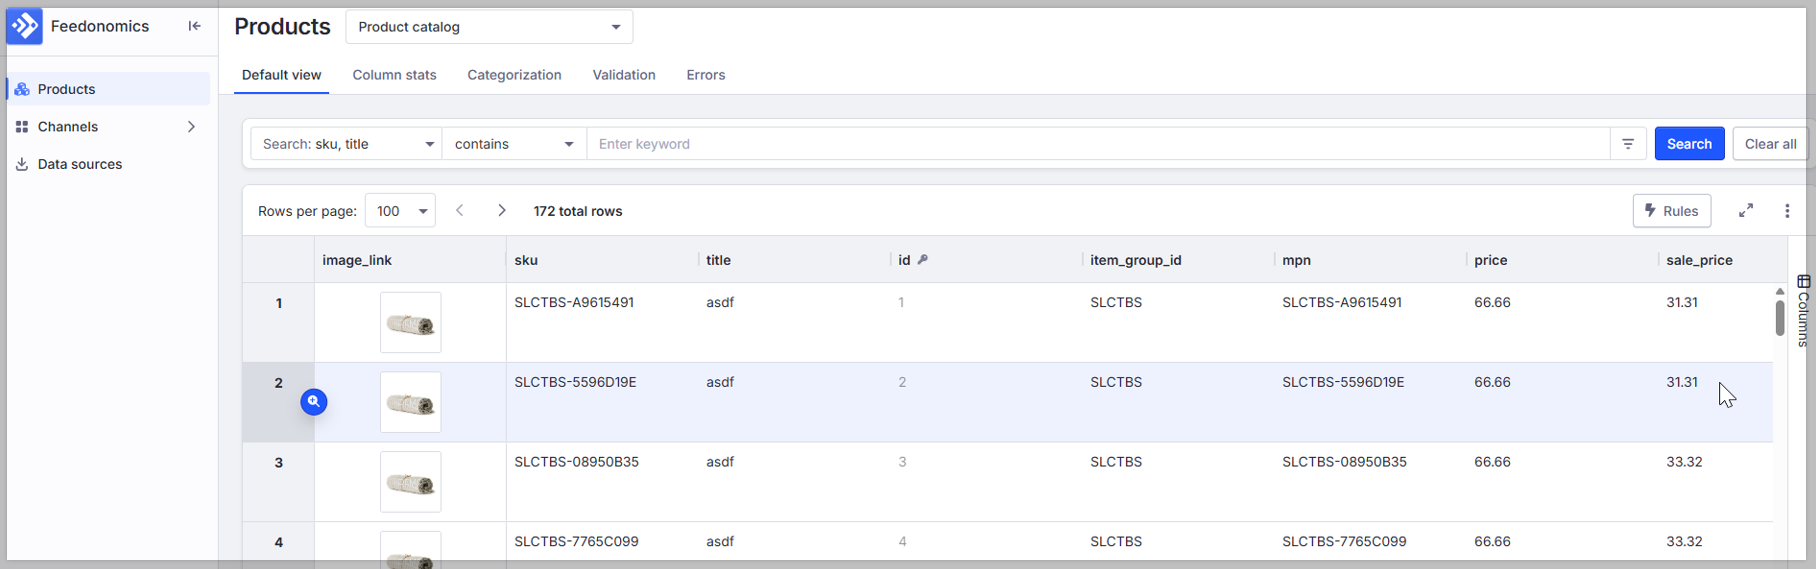Image resolution: width=1816 pixels, height=569 pixels.
Task: Open the row 1 product thumbnail
Action: 410,322
